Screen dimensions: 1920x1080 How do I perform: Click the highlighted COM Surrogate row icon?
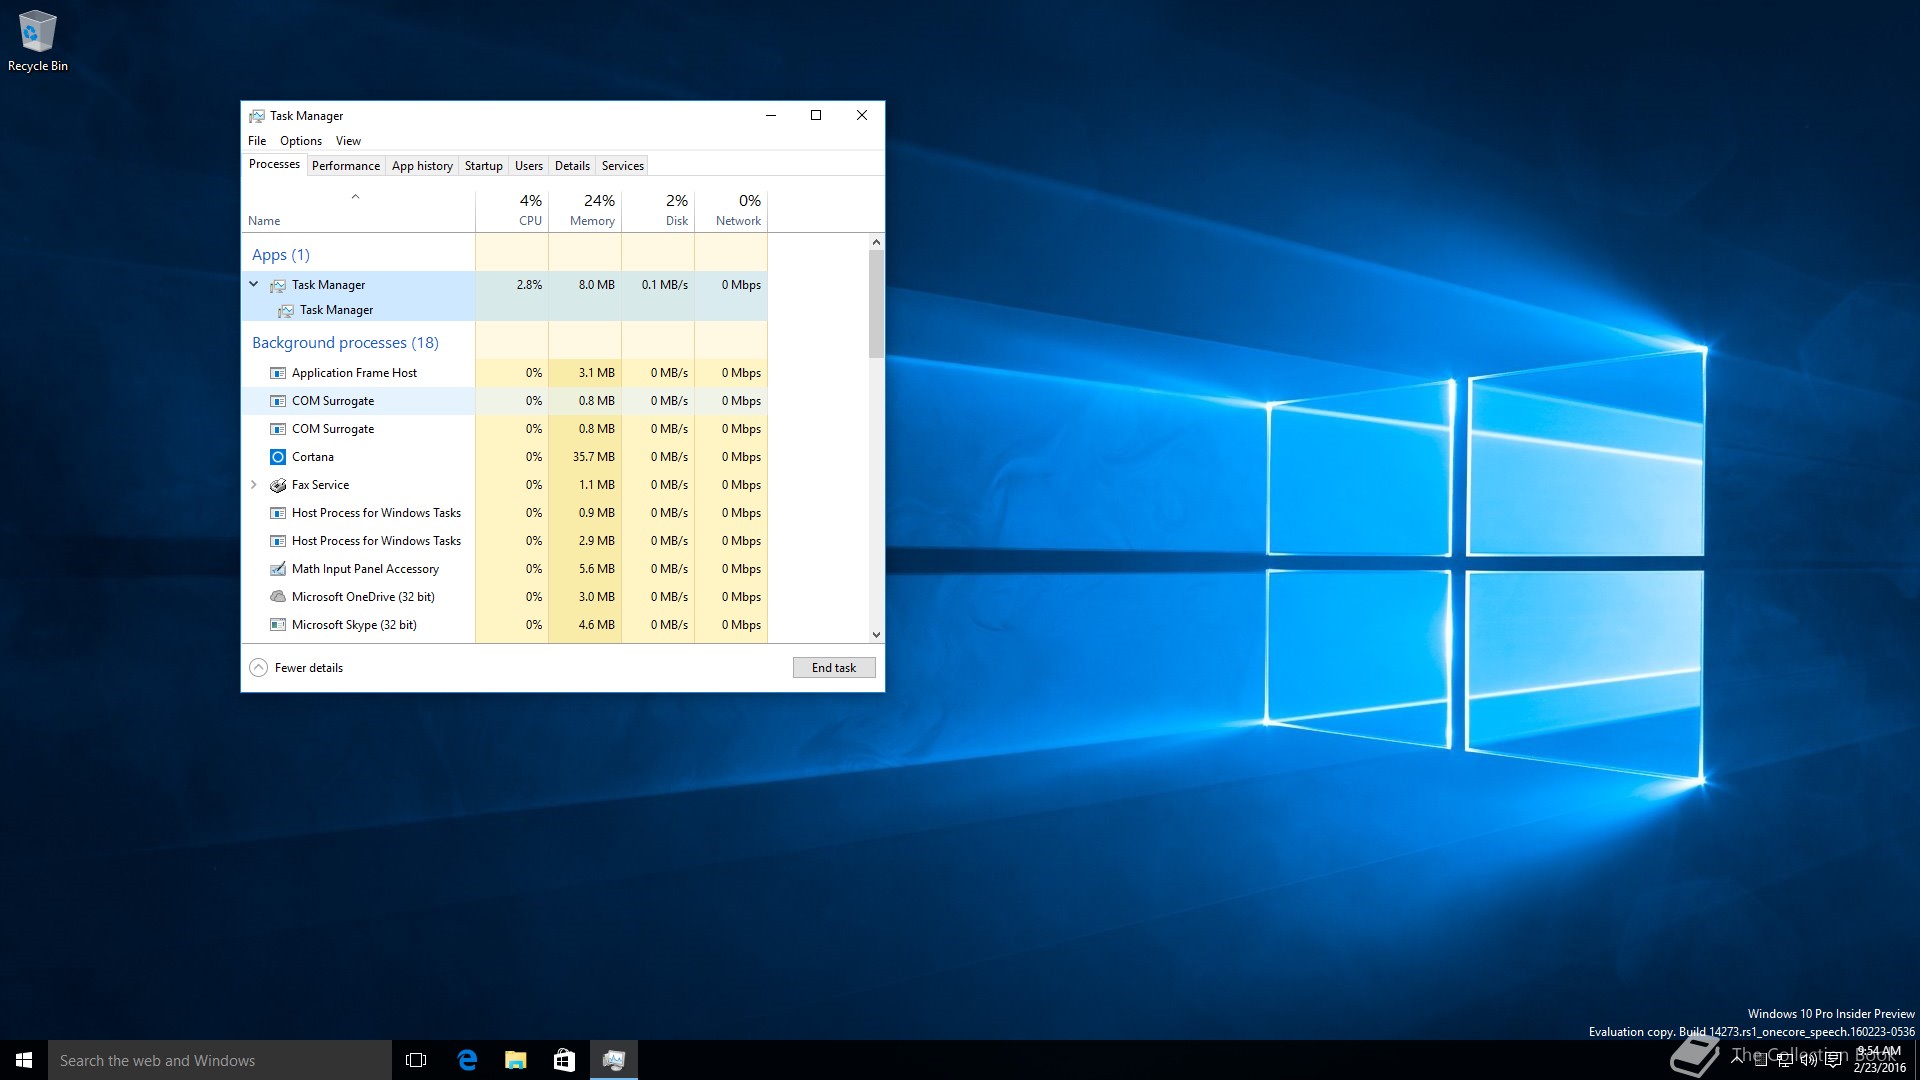(x=278, y=401)
